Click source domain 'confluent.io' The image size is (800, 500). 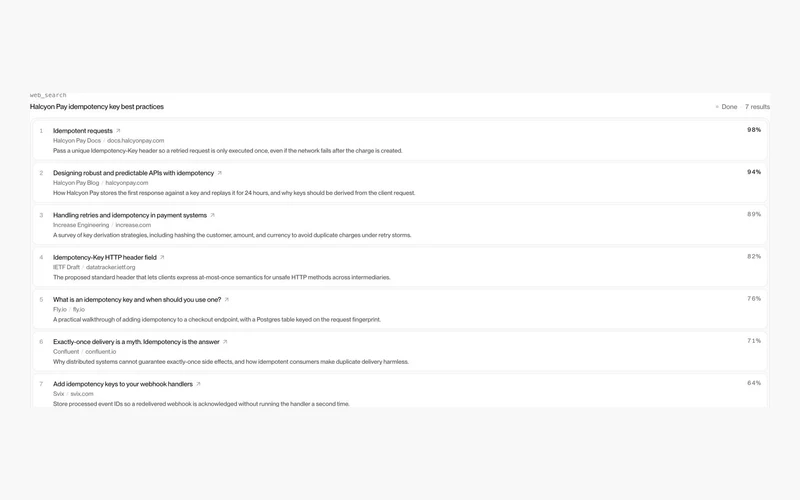tap(101, 352)
